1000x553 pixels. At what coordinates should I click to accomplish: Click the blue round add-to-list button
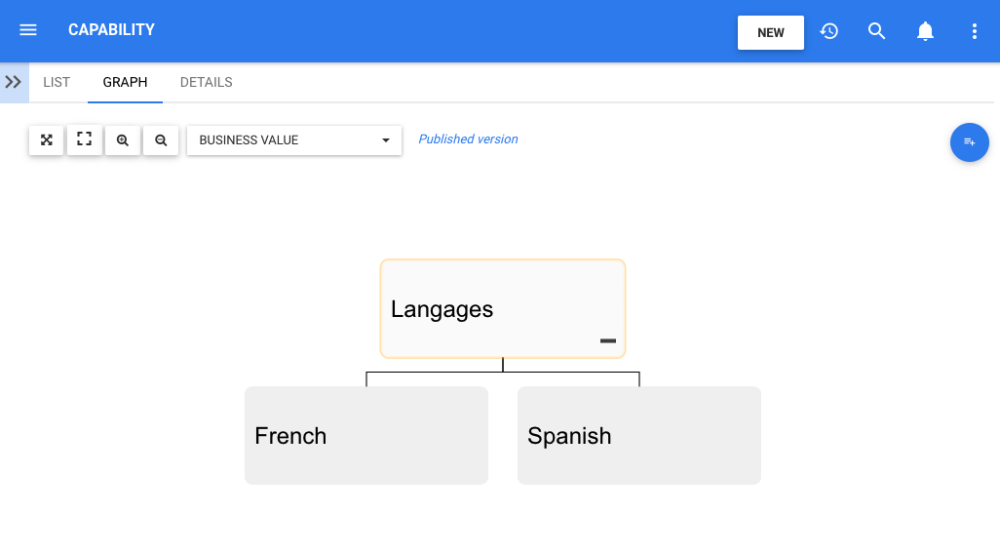tap(969, 142)
